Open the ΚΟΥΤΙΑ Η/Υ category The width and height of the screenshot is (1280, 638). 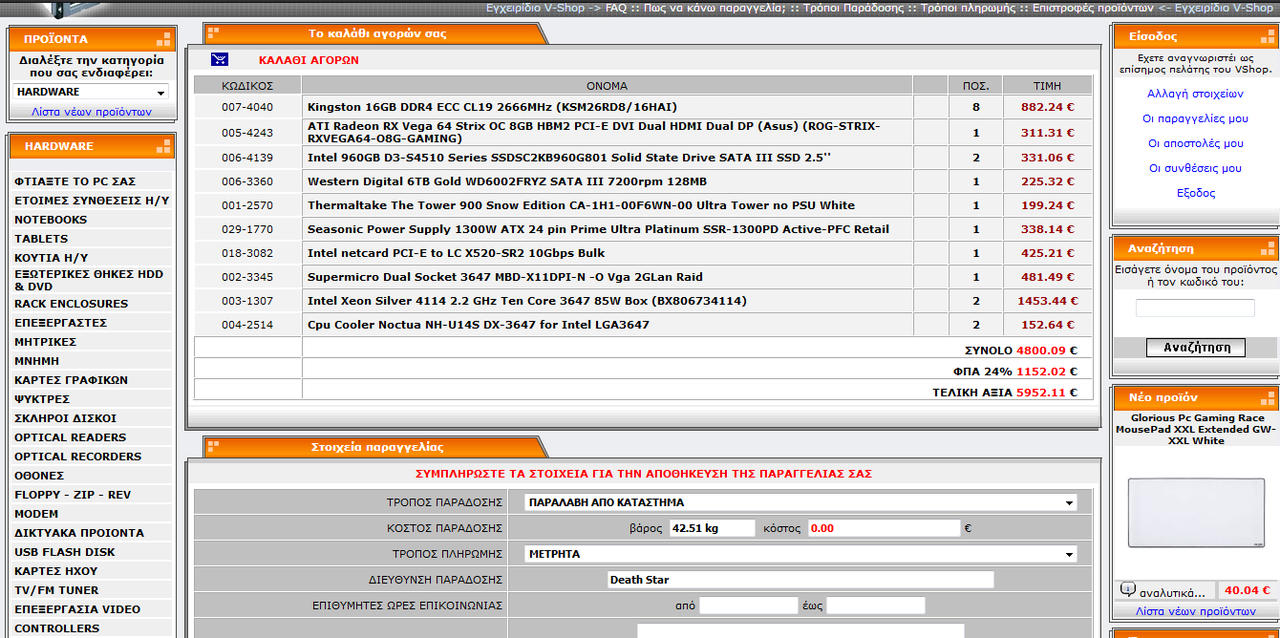tap(51, 258)
